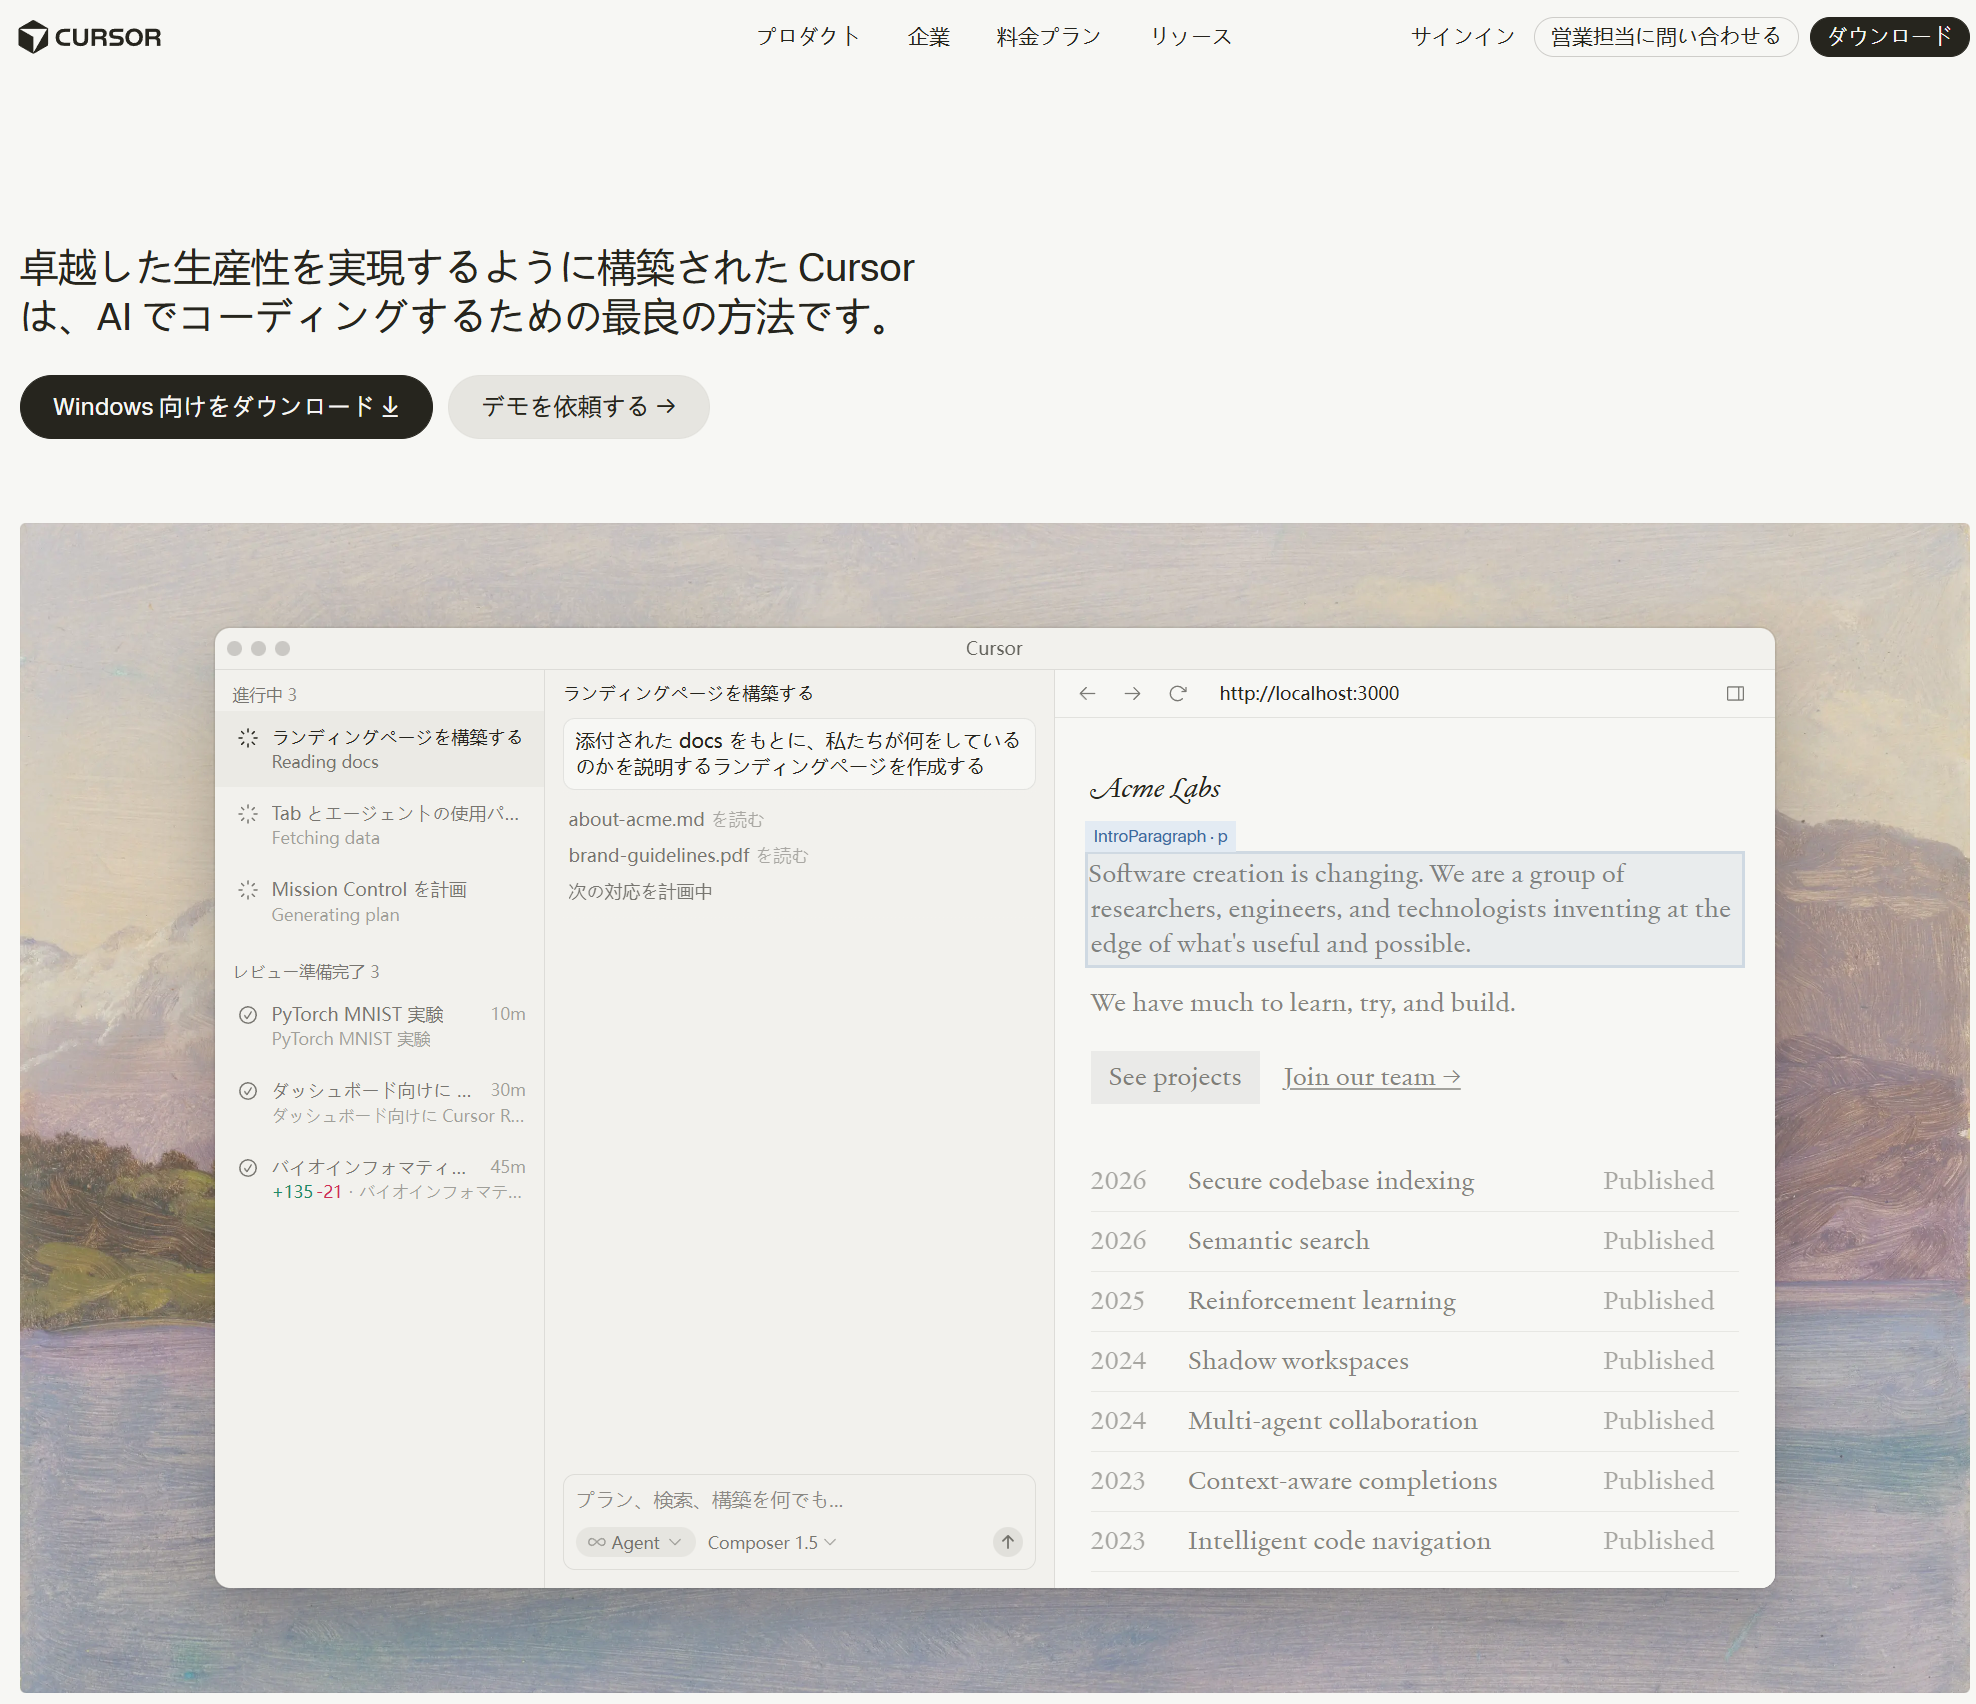Screen dimensions: 1976x1704
Task: Click the reload icon next to the address bar
Action: click(x=1178, y=693)
